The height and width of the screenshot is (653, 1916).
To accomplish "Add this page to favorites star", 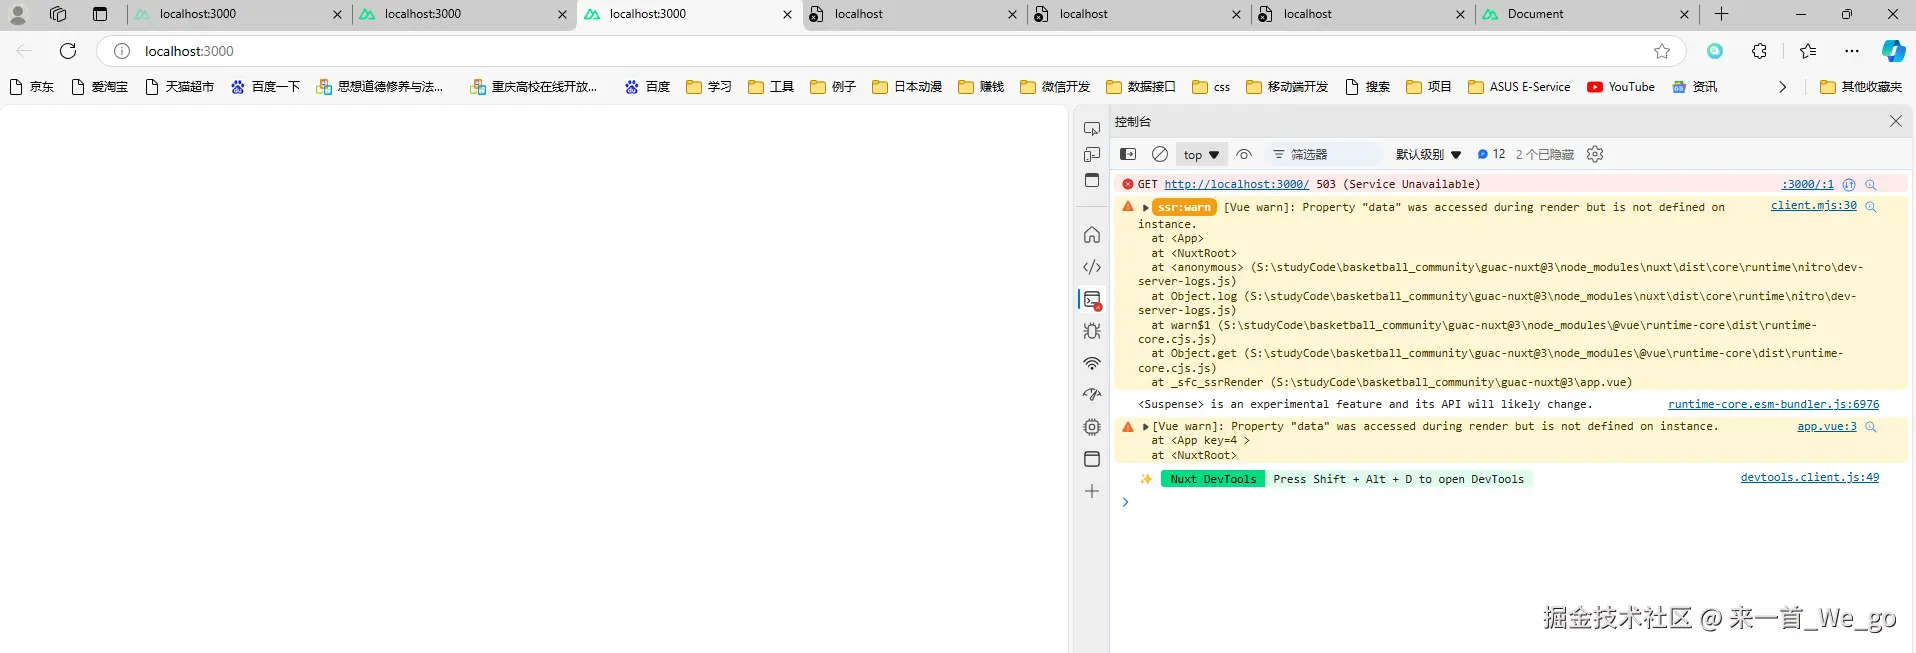I will click(1662, 51).
